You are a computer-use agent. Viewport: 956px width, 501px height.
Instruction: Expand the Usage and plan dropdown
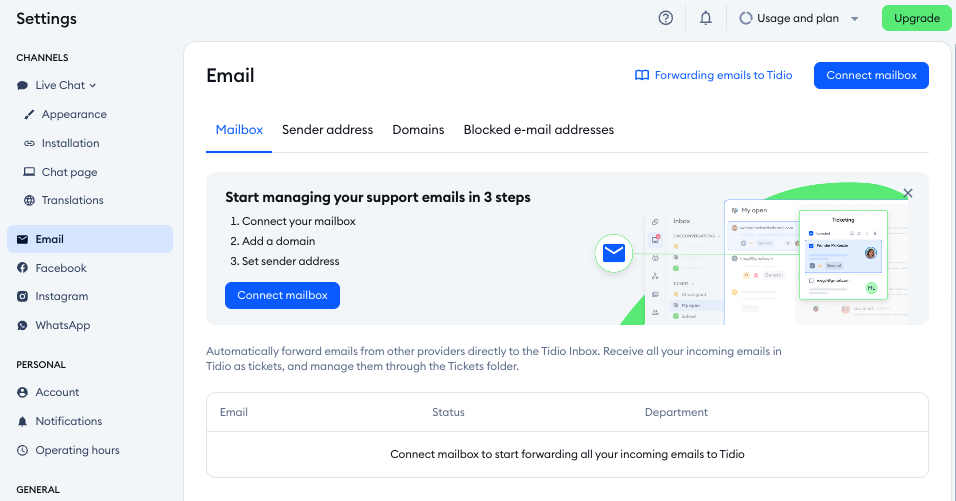(x=799, y=18)
